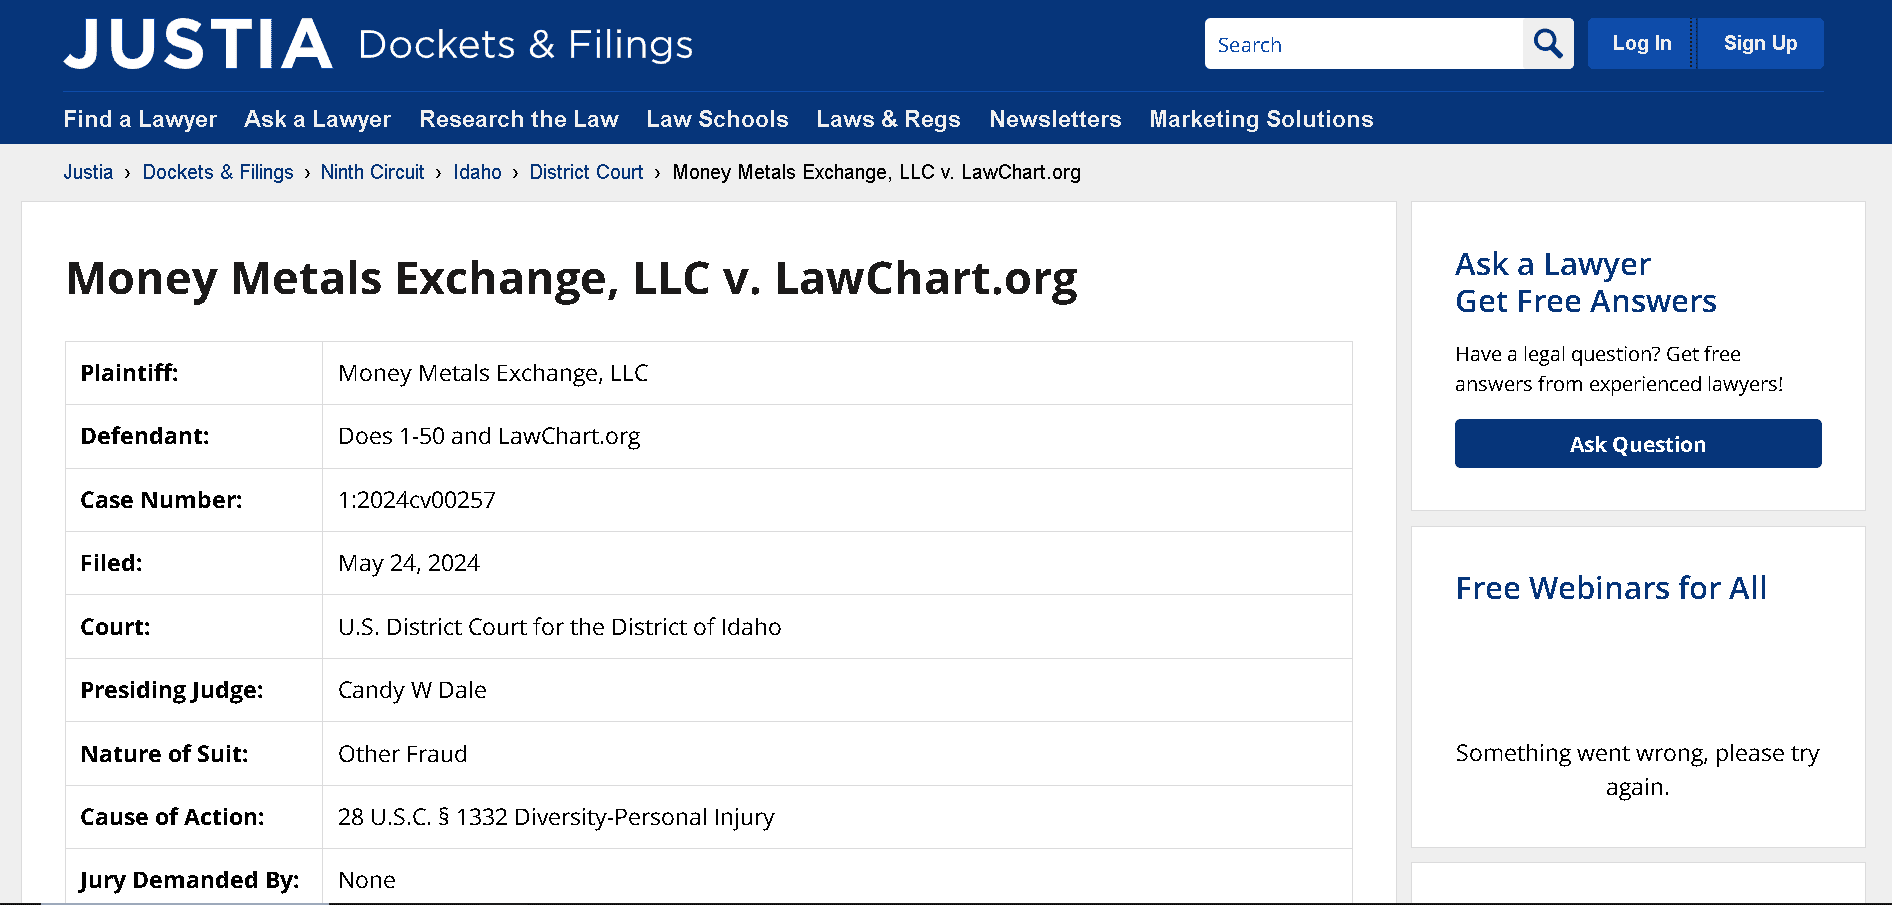Go to Justia breadcrumb link
Image resolution: width=1892 pixels, height=905 pixels.
coord(88,172)
